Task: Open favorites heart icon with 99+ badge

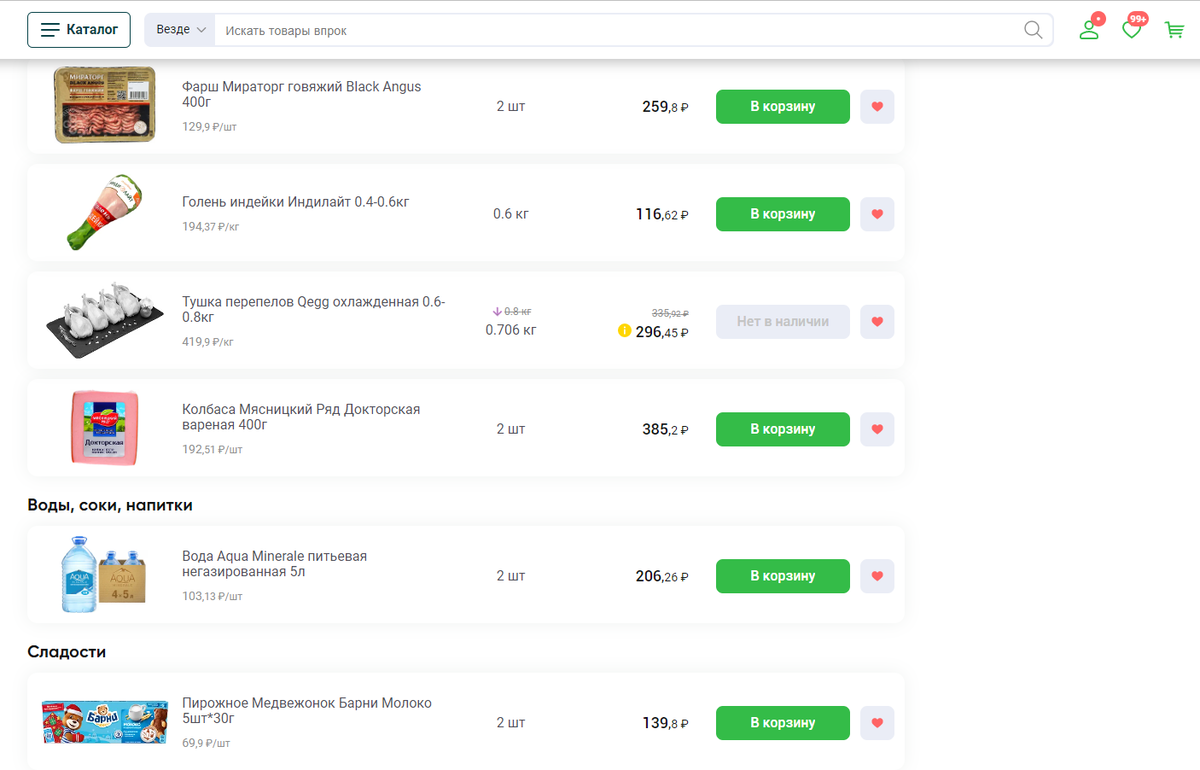Action: tap(1132, 29)
